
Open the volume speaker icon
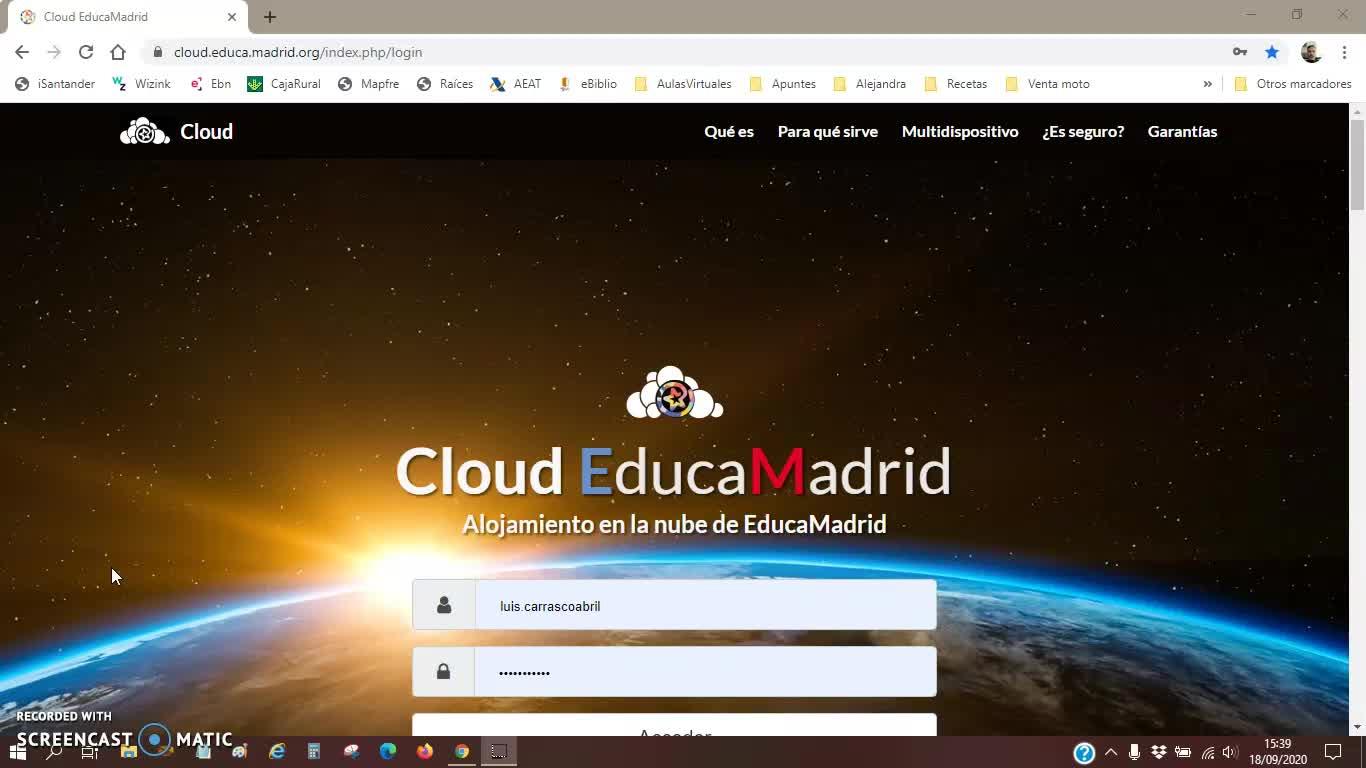pos(1231,752)
